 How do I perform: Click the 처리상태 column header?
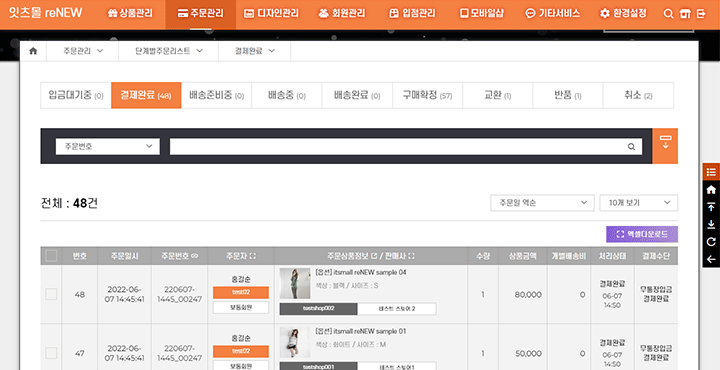[x=612, y=256]
